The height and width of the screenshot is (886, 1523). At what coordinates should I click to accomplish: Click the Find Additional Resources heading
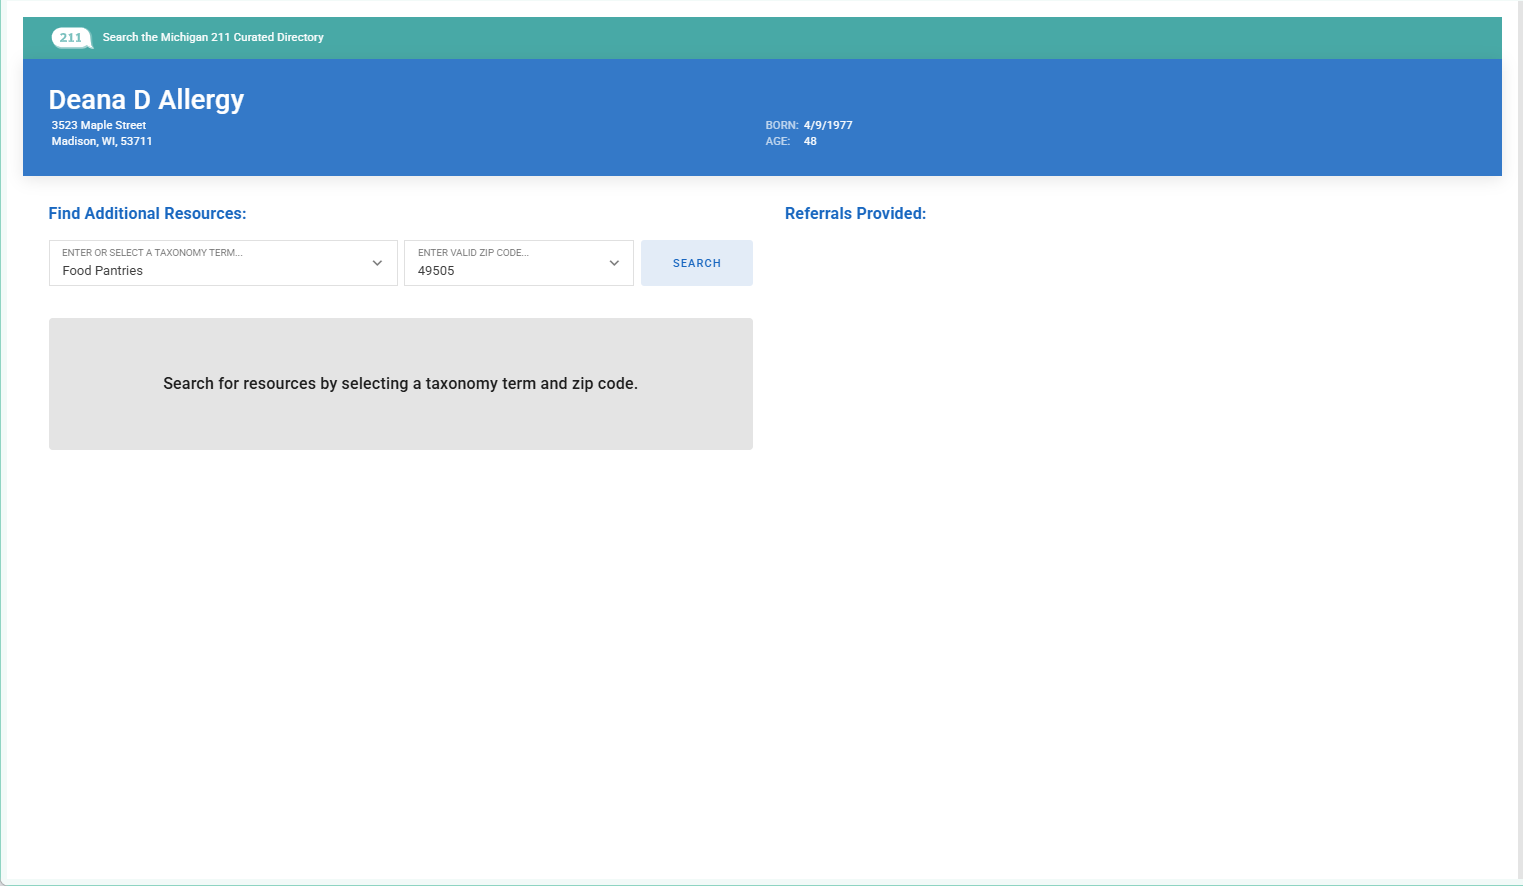(x=147, y=213)
